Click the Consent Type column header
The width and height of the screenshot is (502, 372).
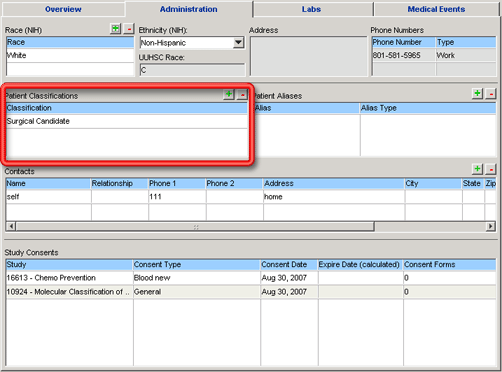197,265
